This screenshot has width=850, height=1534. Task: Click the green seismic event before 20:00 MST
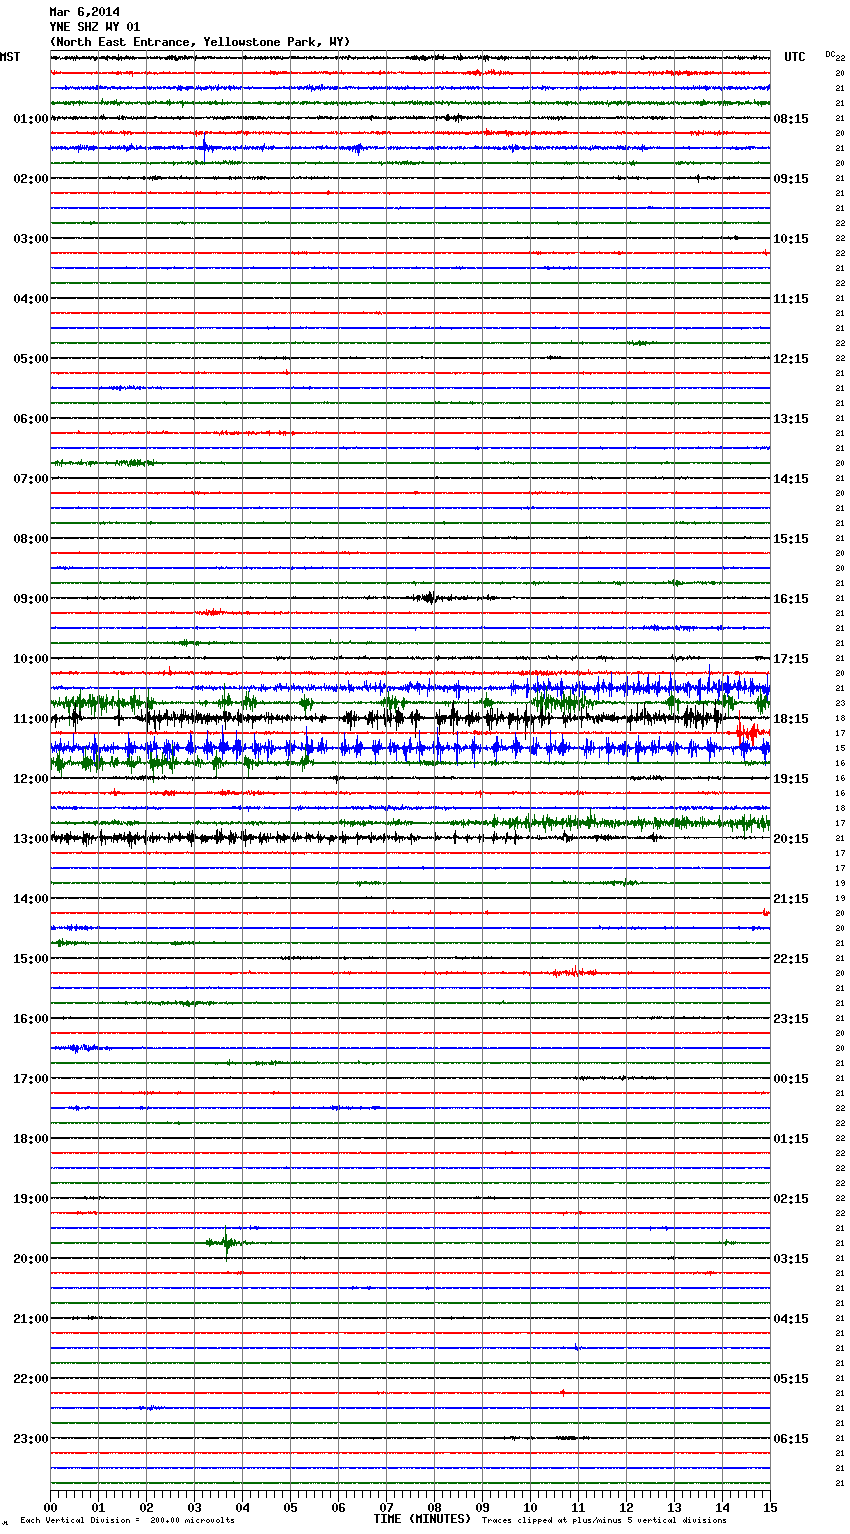click(x=227, y=1243)
